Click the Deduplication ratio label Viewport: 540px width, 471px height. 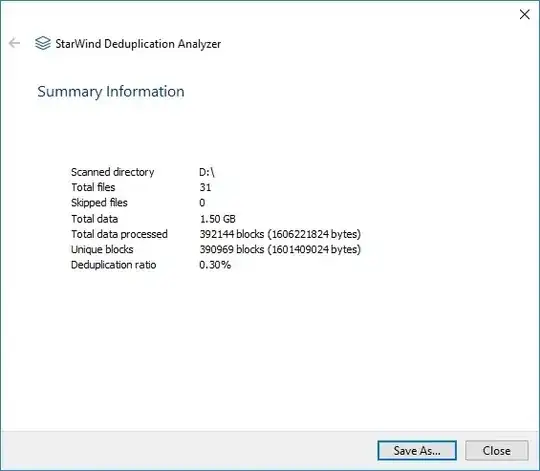pos(113,265)
